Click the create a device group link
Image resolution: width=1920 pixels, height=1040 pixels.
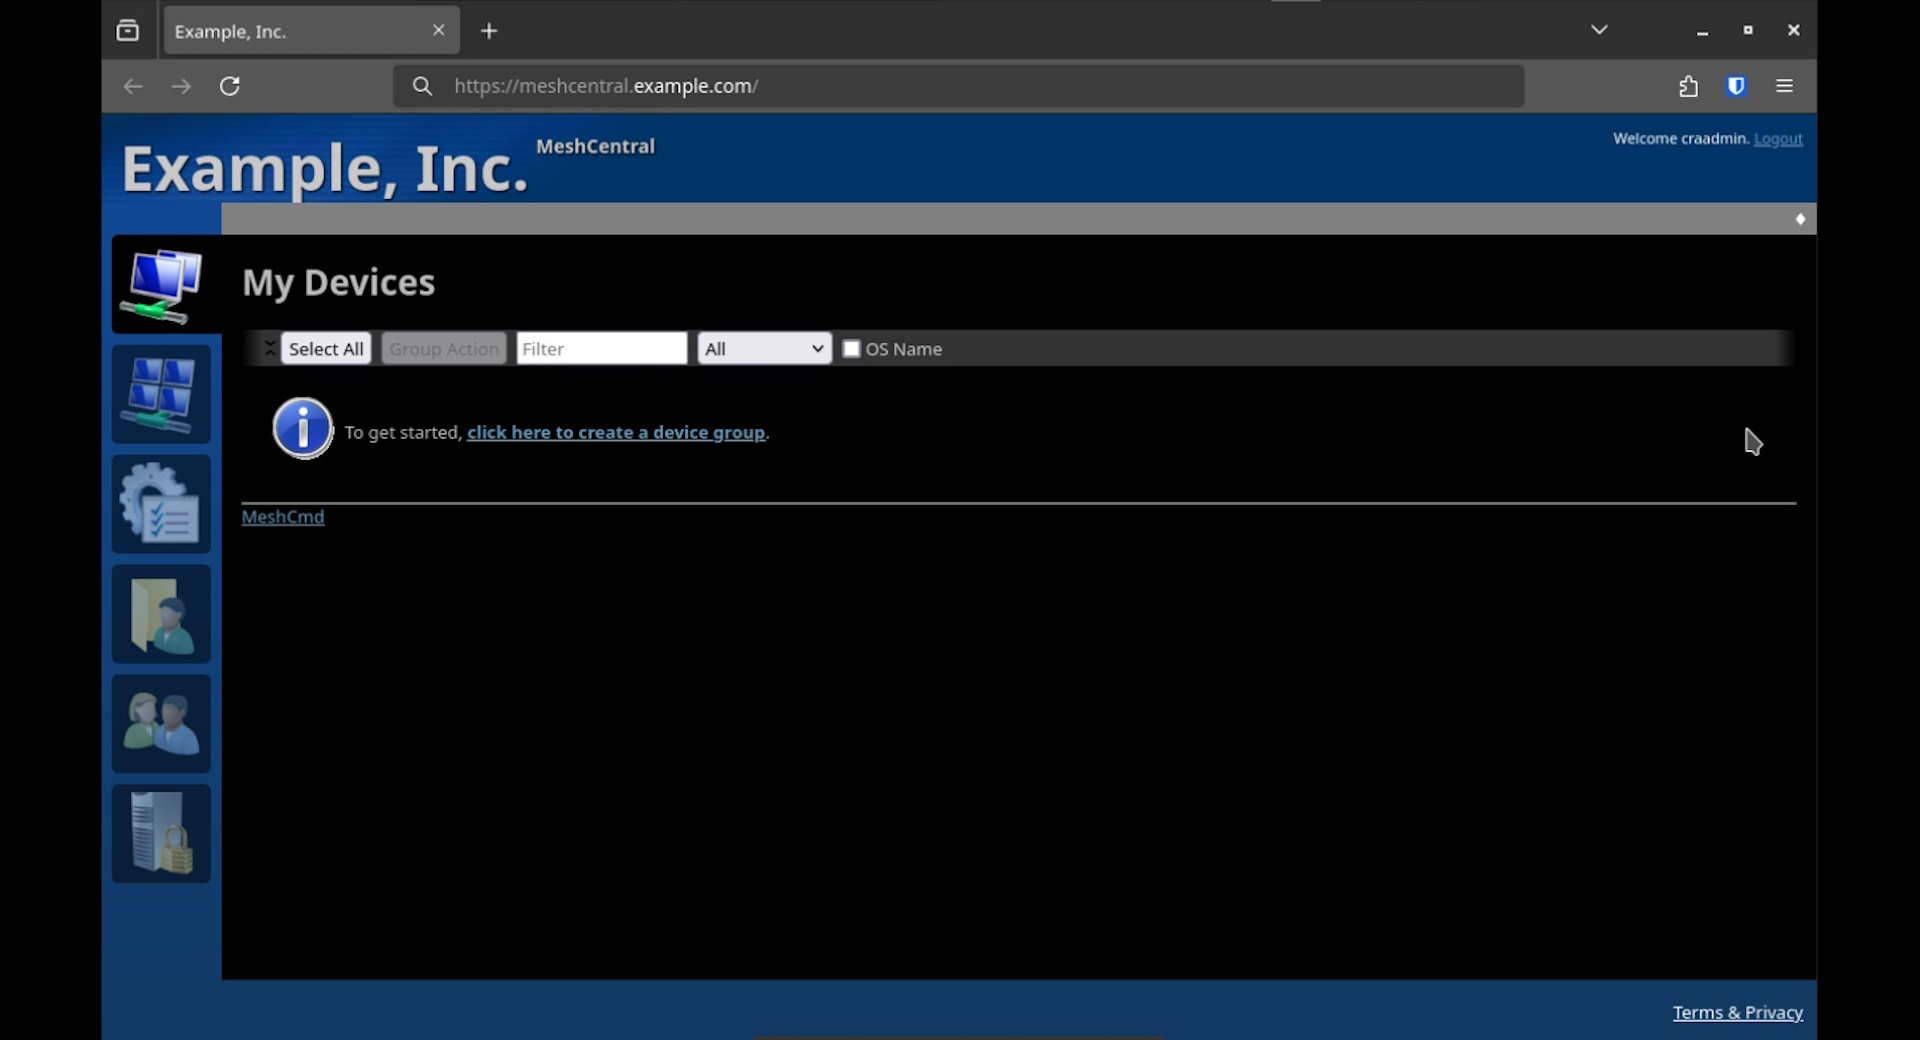pos(616,433)
